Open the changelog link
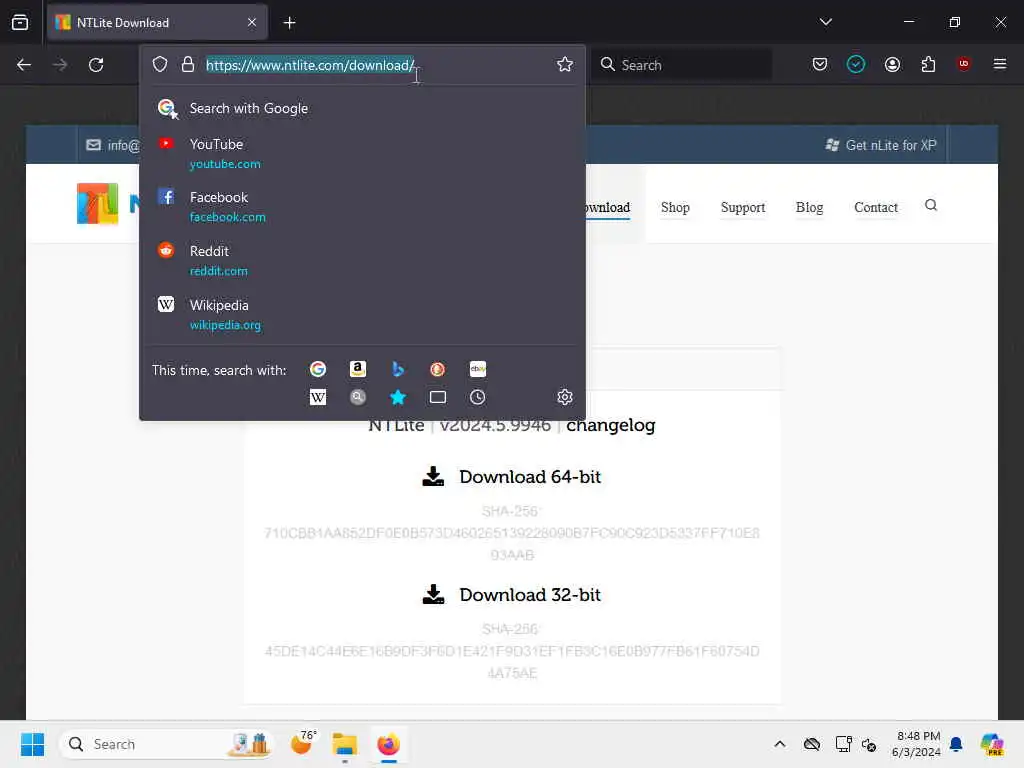Screen dimensions: 1024x768 pyautogui.click(x=611, y=425)
